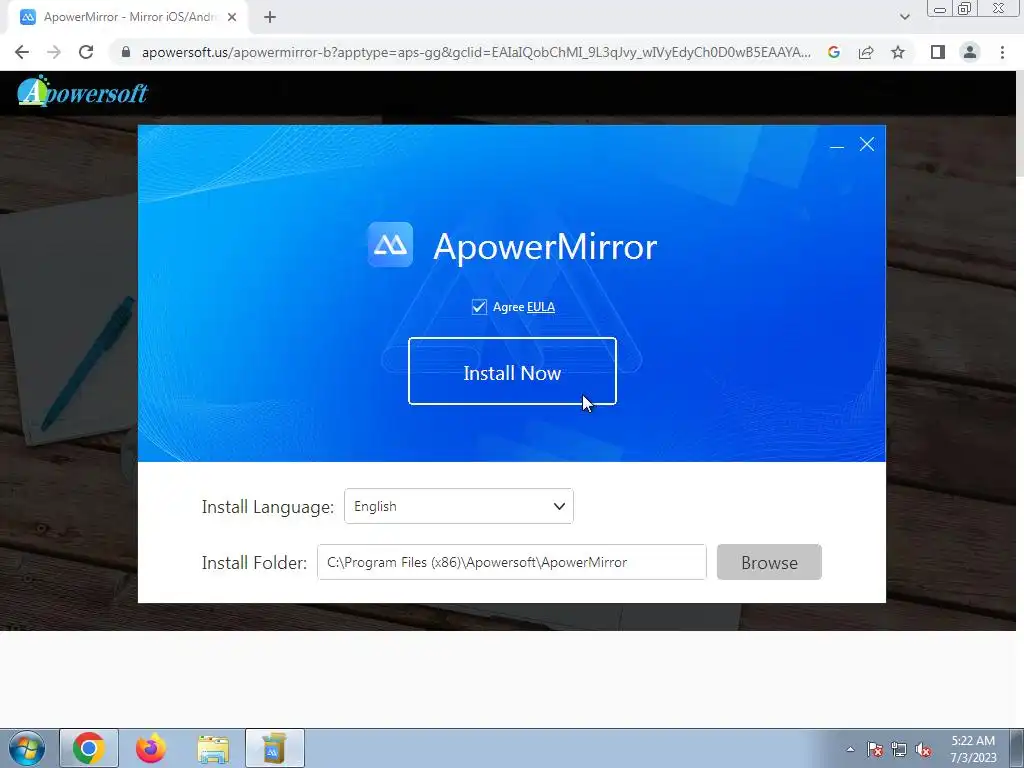Screen dimensions: 1024x768
Task: Click the Apowersoft logo in page header
Action: click(82, 92)
